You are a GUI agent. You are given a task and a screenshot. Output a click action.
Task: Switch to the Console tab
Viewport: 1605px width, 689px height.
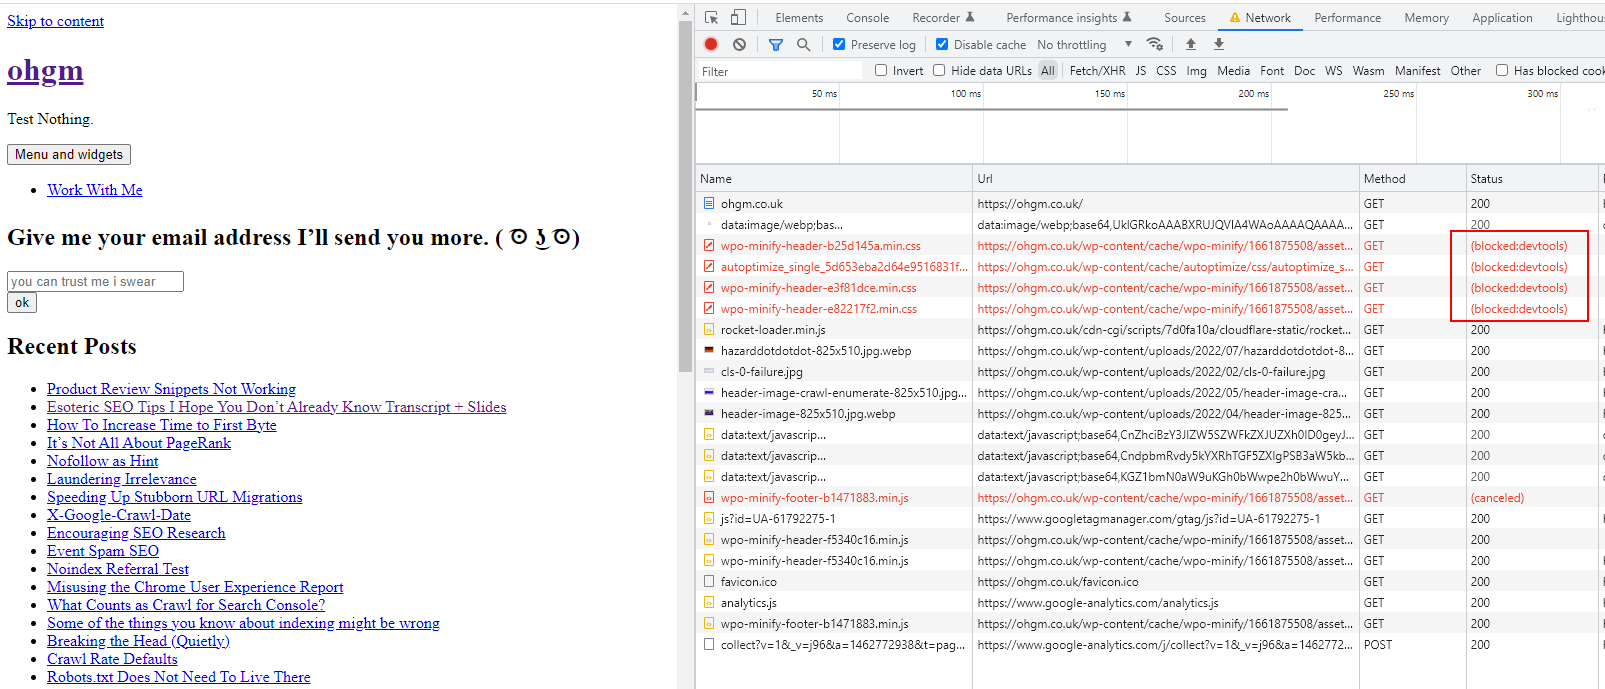click(867, 18)
